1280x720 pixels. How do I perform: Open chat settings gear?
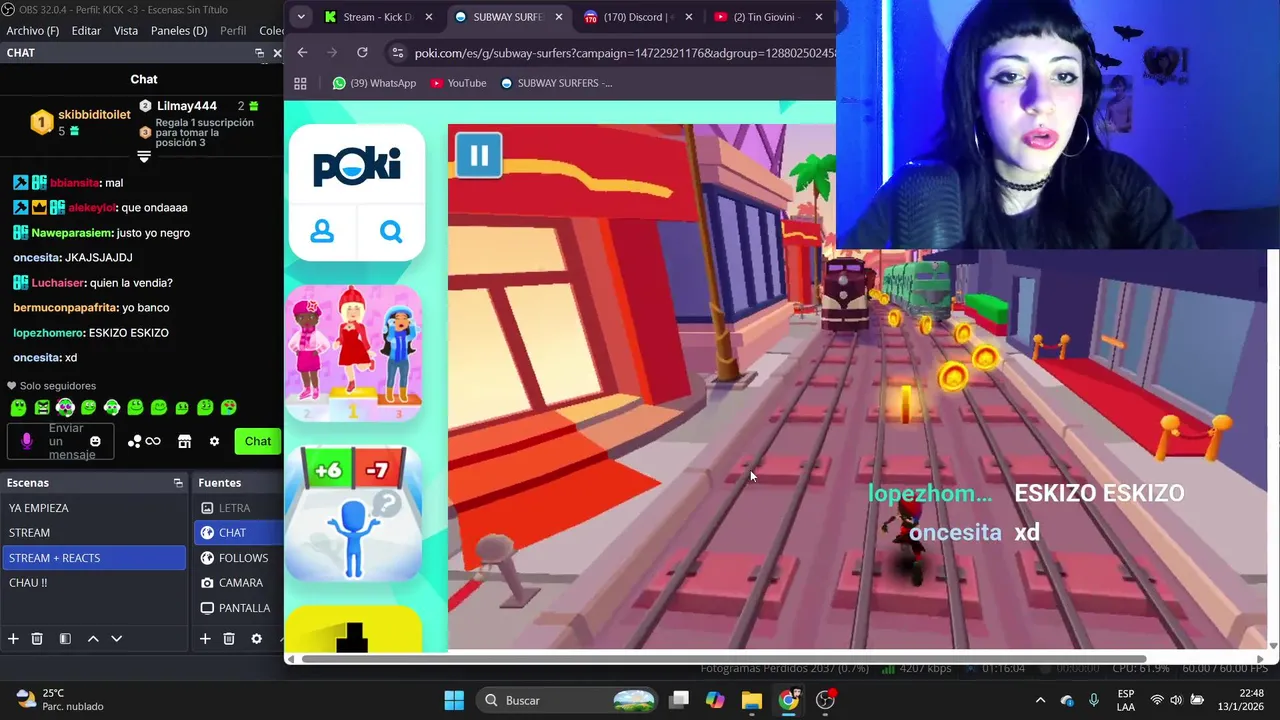point(214,441)
